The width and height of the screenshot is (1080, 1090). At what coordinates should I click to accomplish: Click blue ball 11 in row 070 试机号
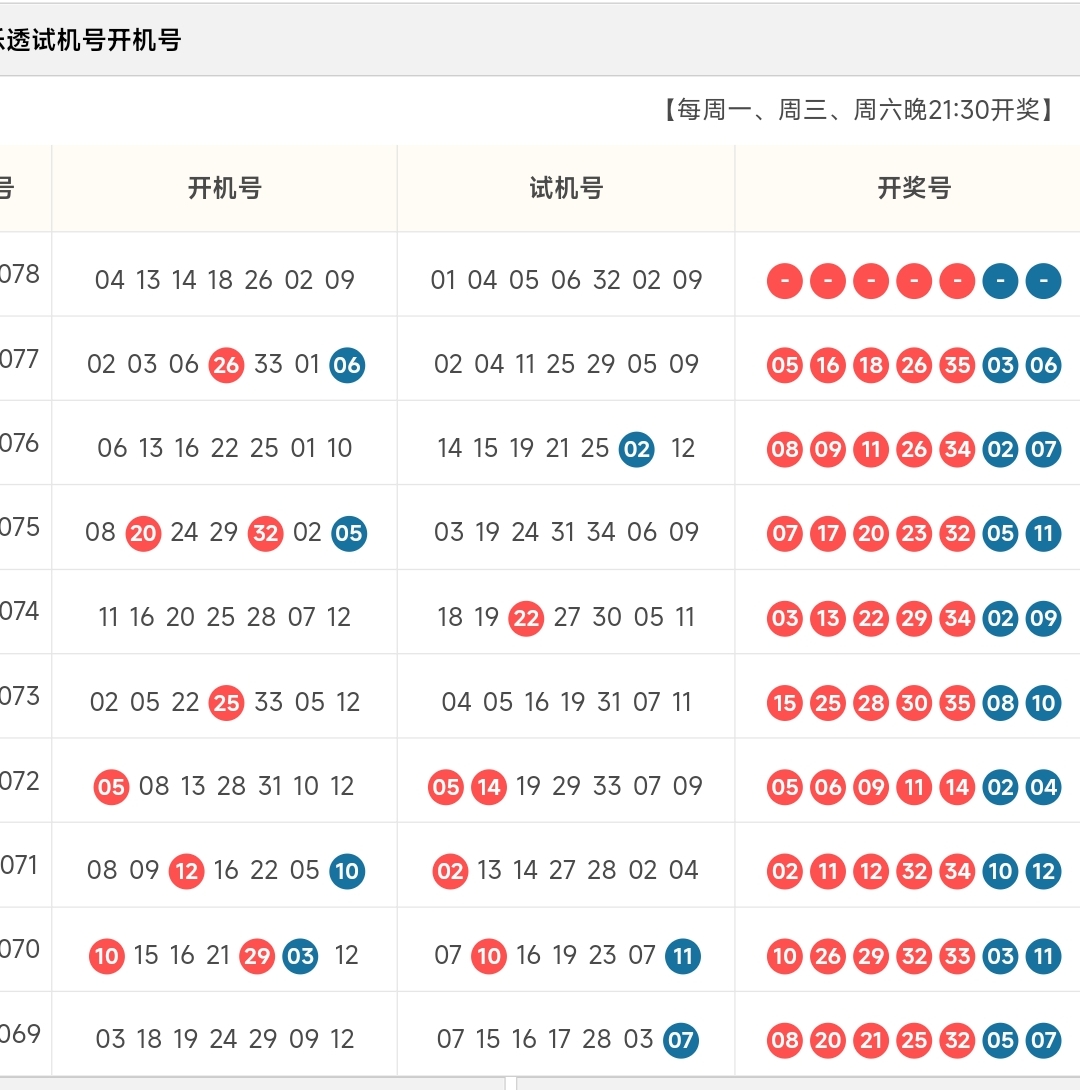tap(682, 956)
